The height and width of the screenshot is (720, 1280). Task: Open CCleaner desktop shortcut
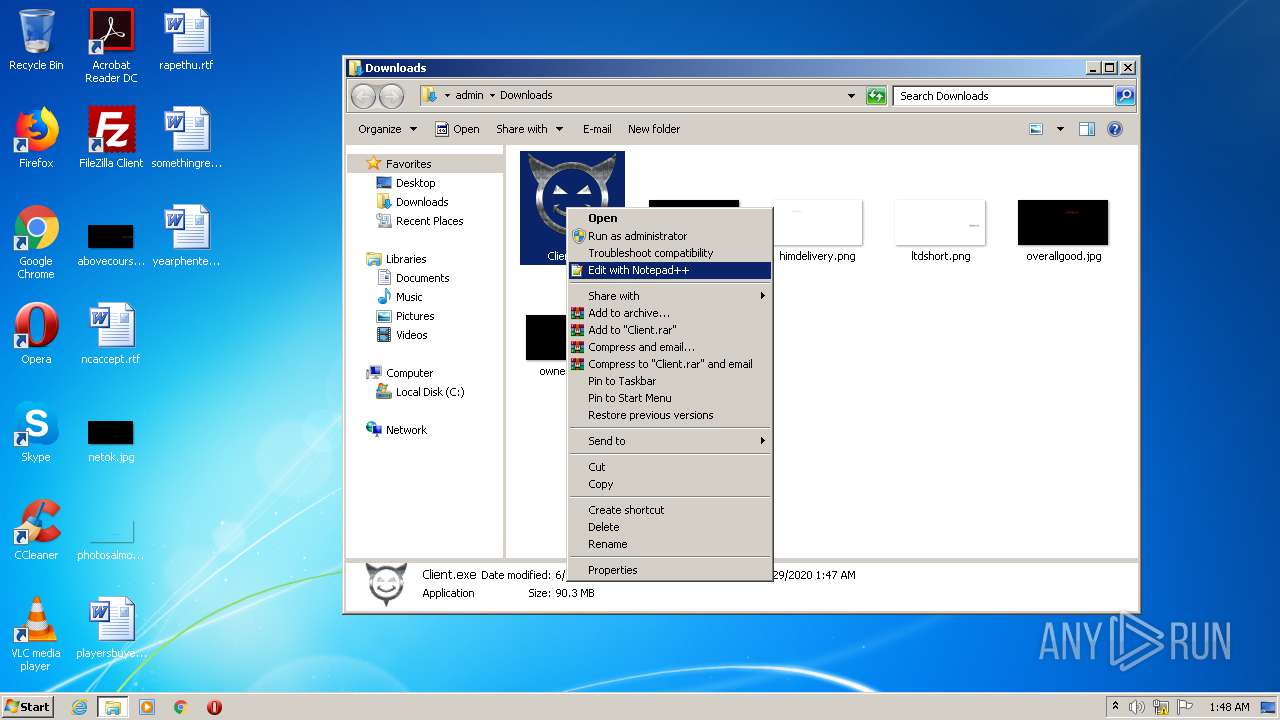(x=36, y=530)
